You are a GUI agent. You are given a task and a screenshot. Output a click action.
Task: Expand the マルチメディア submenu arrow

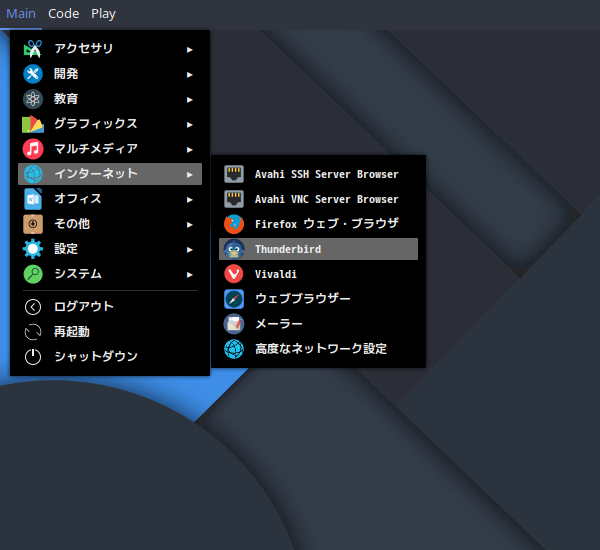tap(189, 150)
